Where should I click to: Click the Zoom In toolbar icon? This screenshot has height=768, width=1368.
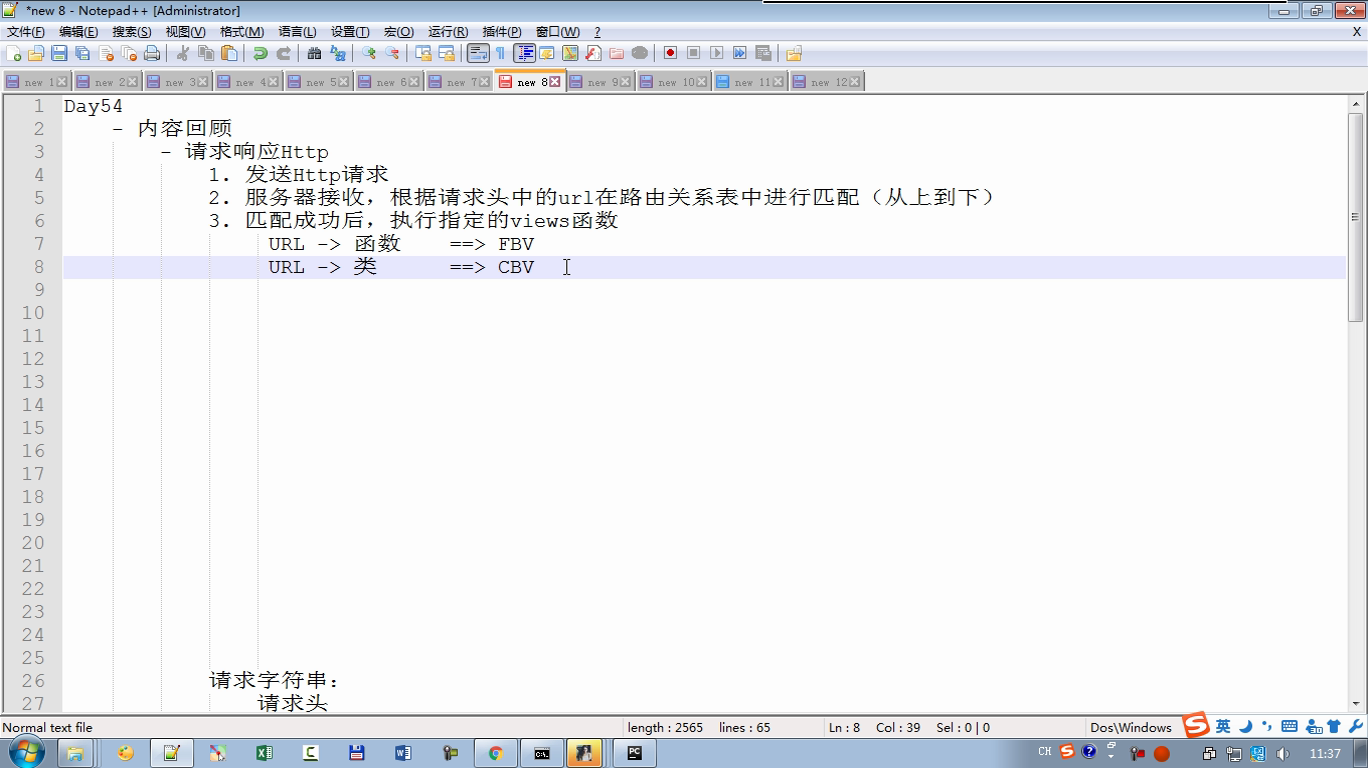tap(369, 53)
